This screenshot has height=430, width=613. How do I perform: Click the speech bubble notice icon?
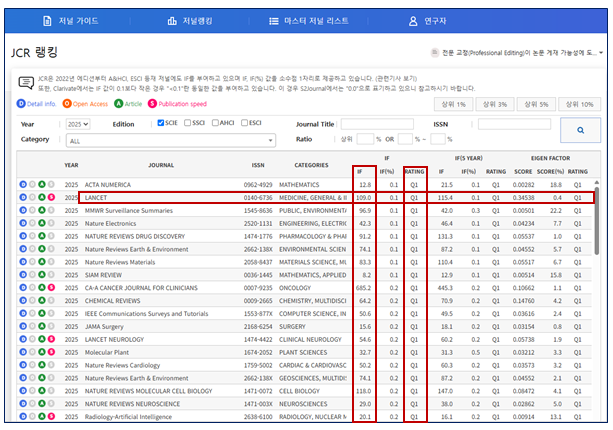click(26, 83)
